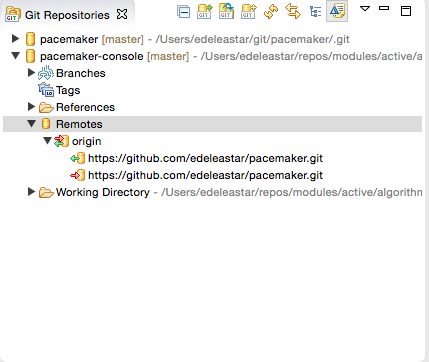The width and height of the screenshot is (429, 362).
Task: Click the Branches icon
Action: (x=46, y=73)
